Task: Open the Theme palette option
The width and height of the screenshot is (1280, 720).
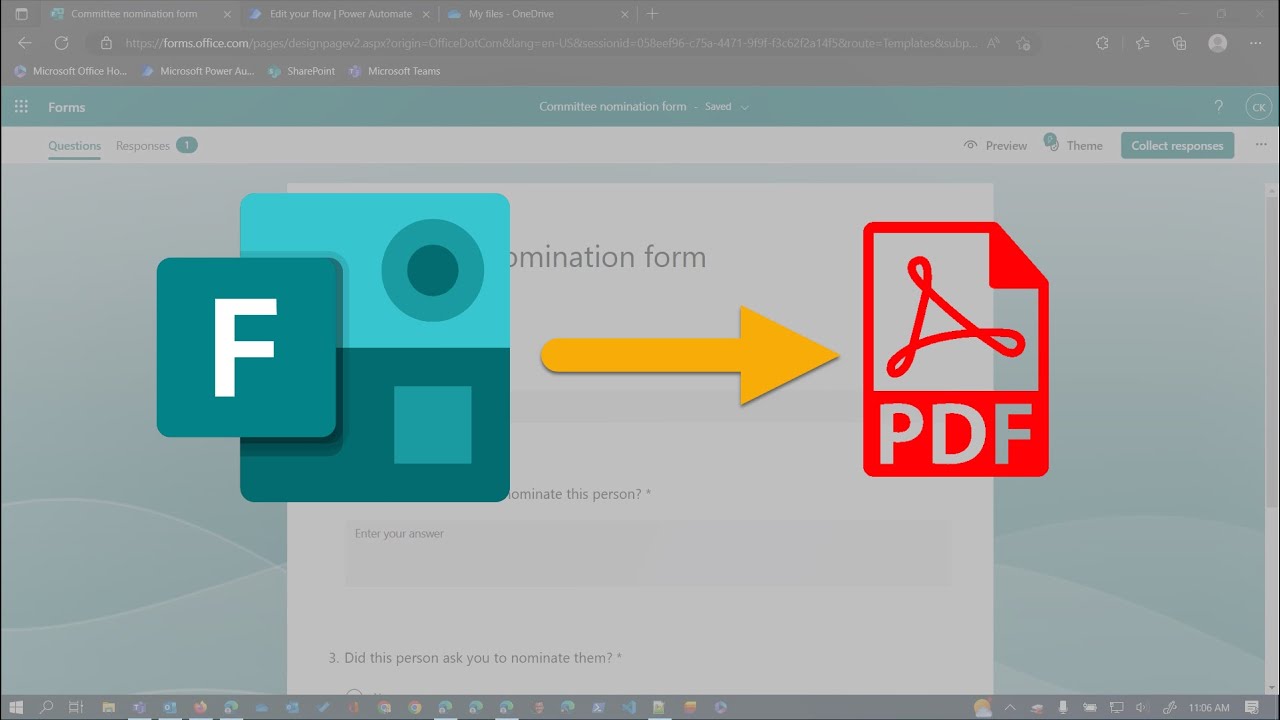Action: point(1073,145)
